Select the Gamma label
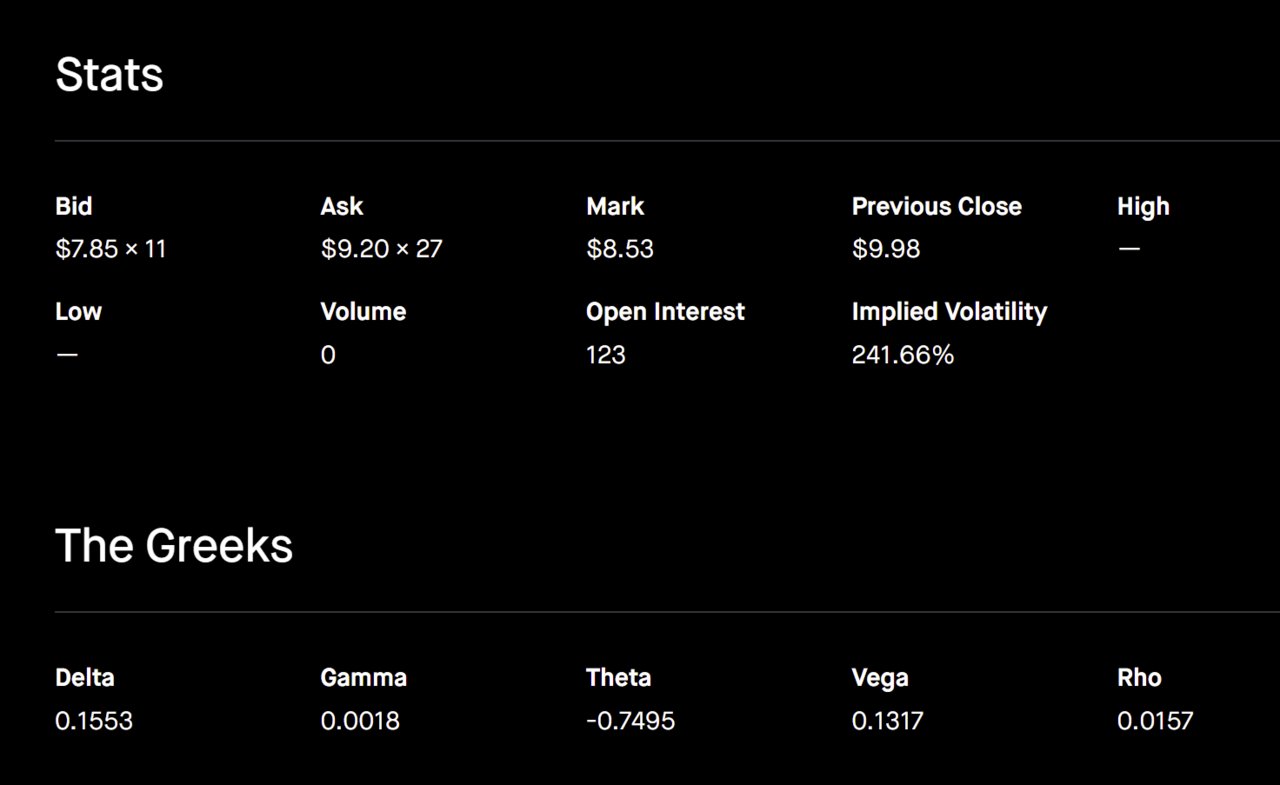This screenshot has width=1280, height=785. (364, 678)
